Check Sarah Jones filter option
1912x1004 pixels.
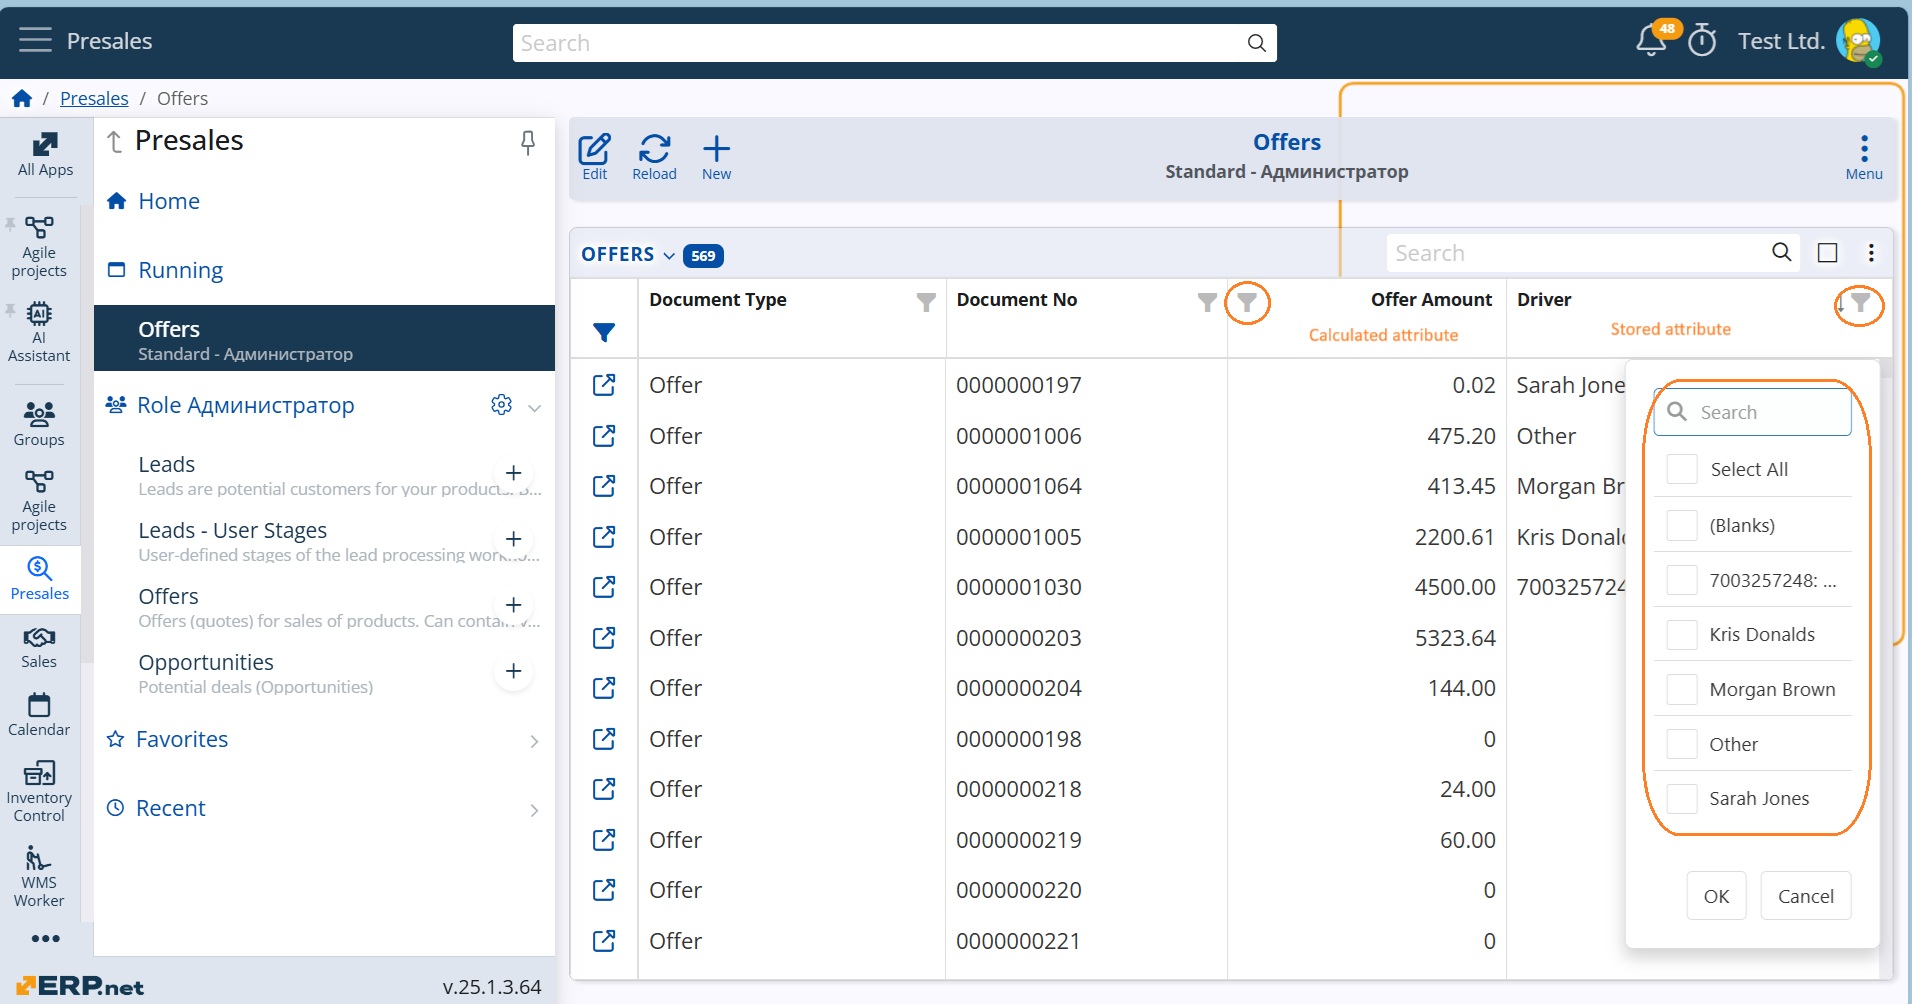[1682, 798]
